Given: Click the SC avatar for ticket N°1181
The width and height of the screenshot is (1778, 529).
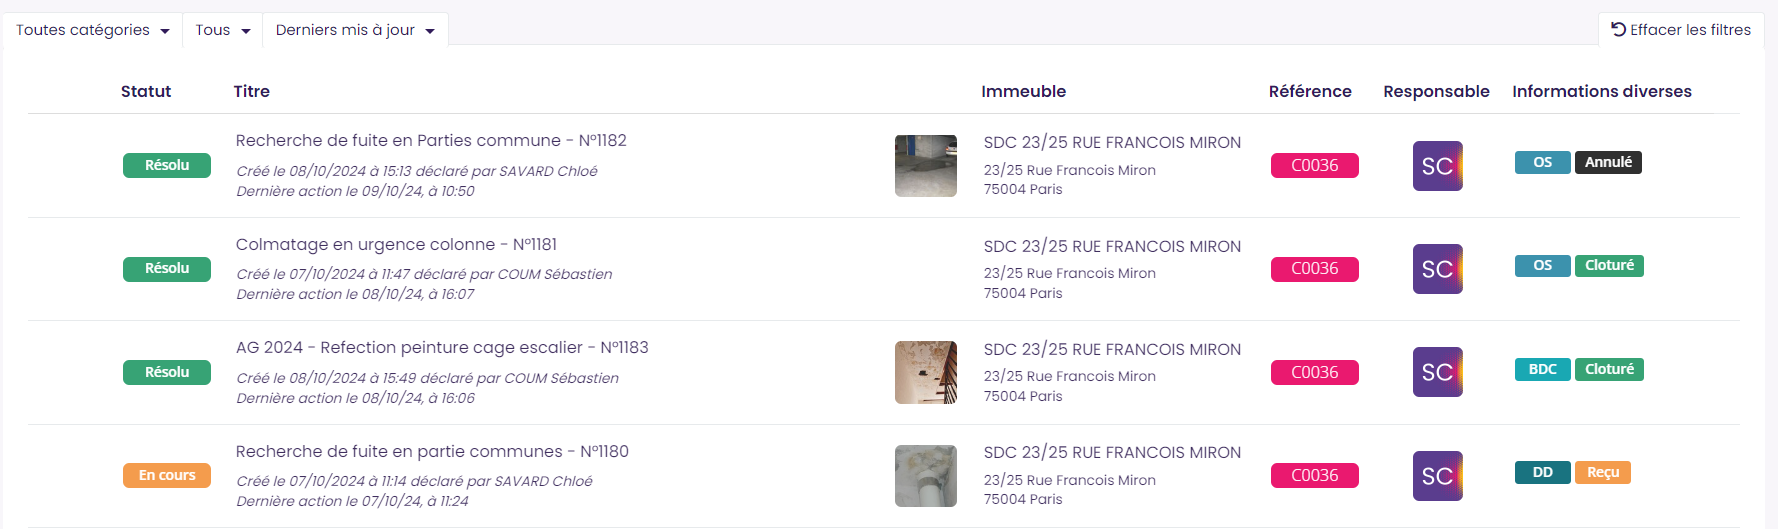Looking at the screenshot, I should click(x=1437, y=269).
